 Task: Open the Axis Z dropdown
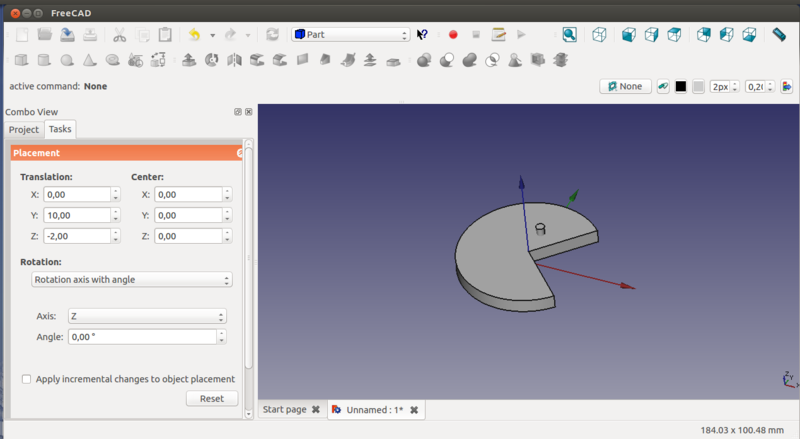click(x=145, y=316)
